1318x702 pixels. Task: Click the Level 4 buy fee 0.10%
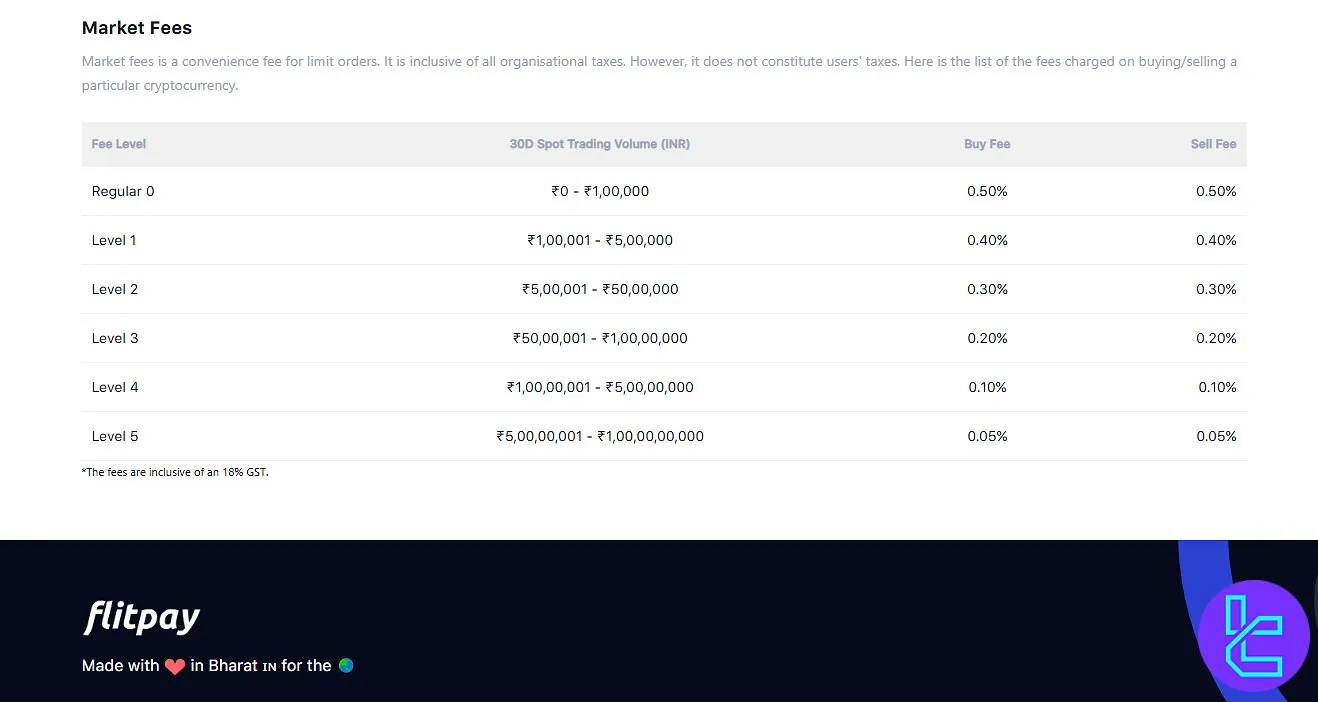click(987, 387)
